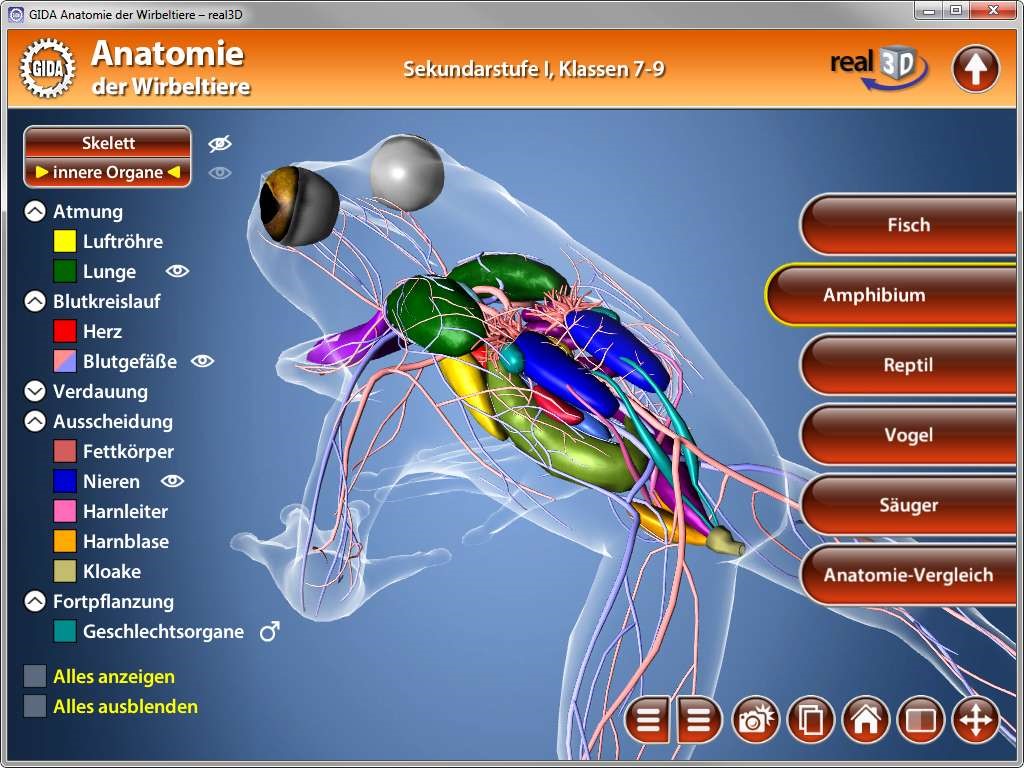Click the split-view panel icon
Screen dimensions: 1024x768
click(920, 720)
